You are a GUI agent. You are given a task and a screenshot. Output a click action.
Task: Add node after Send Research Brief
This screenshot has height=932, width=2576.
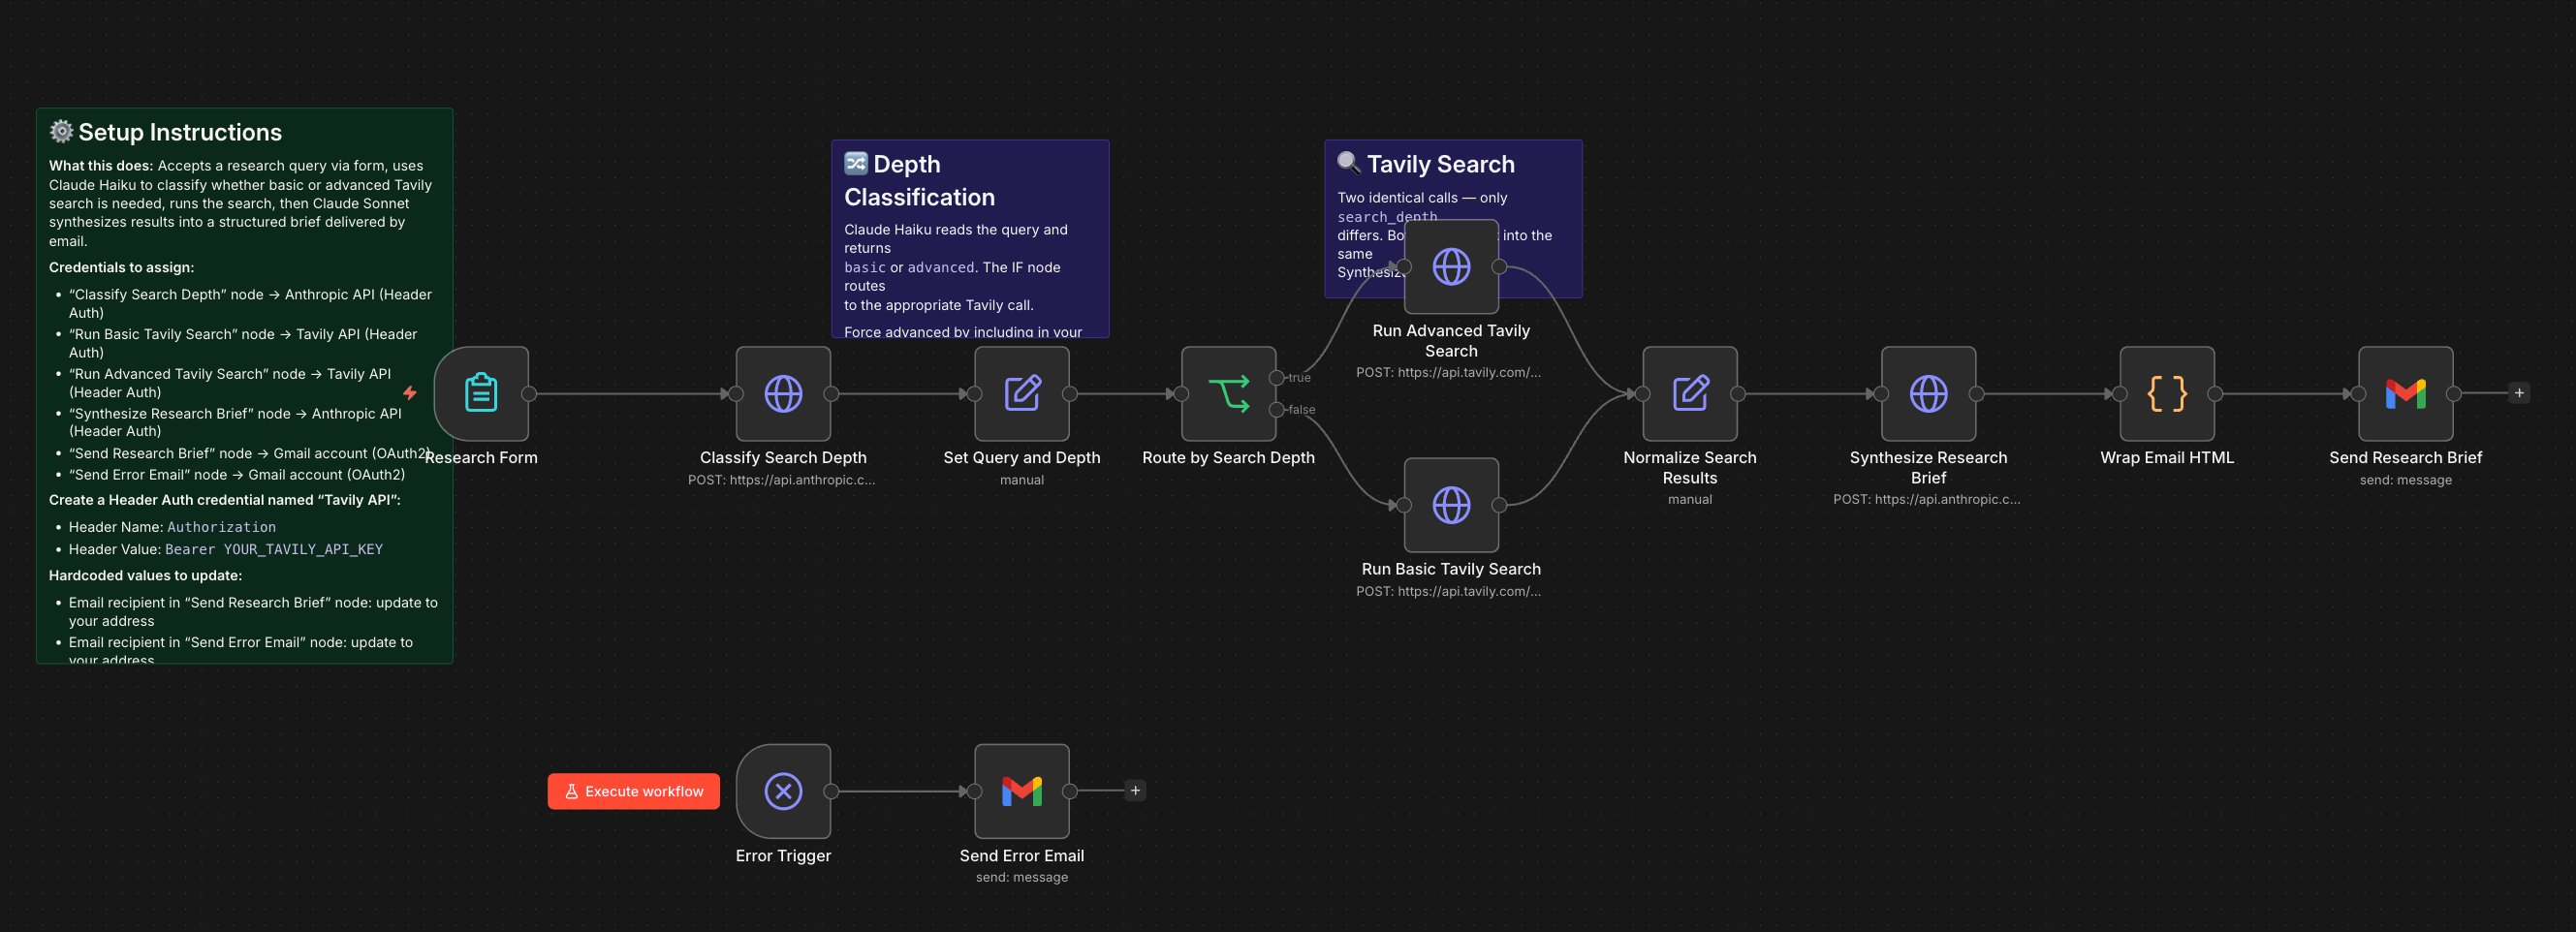pos(2519,393)
